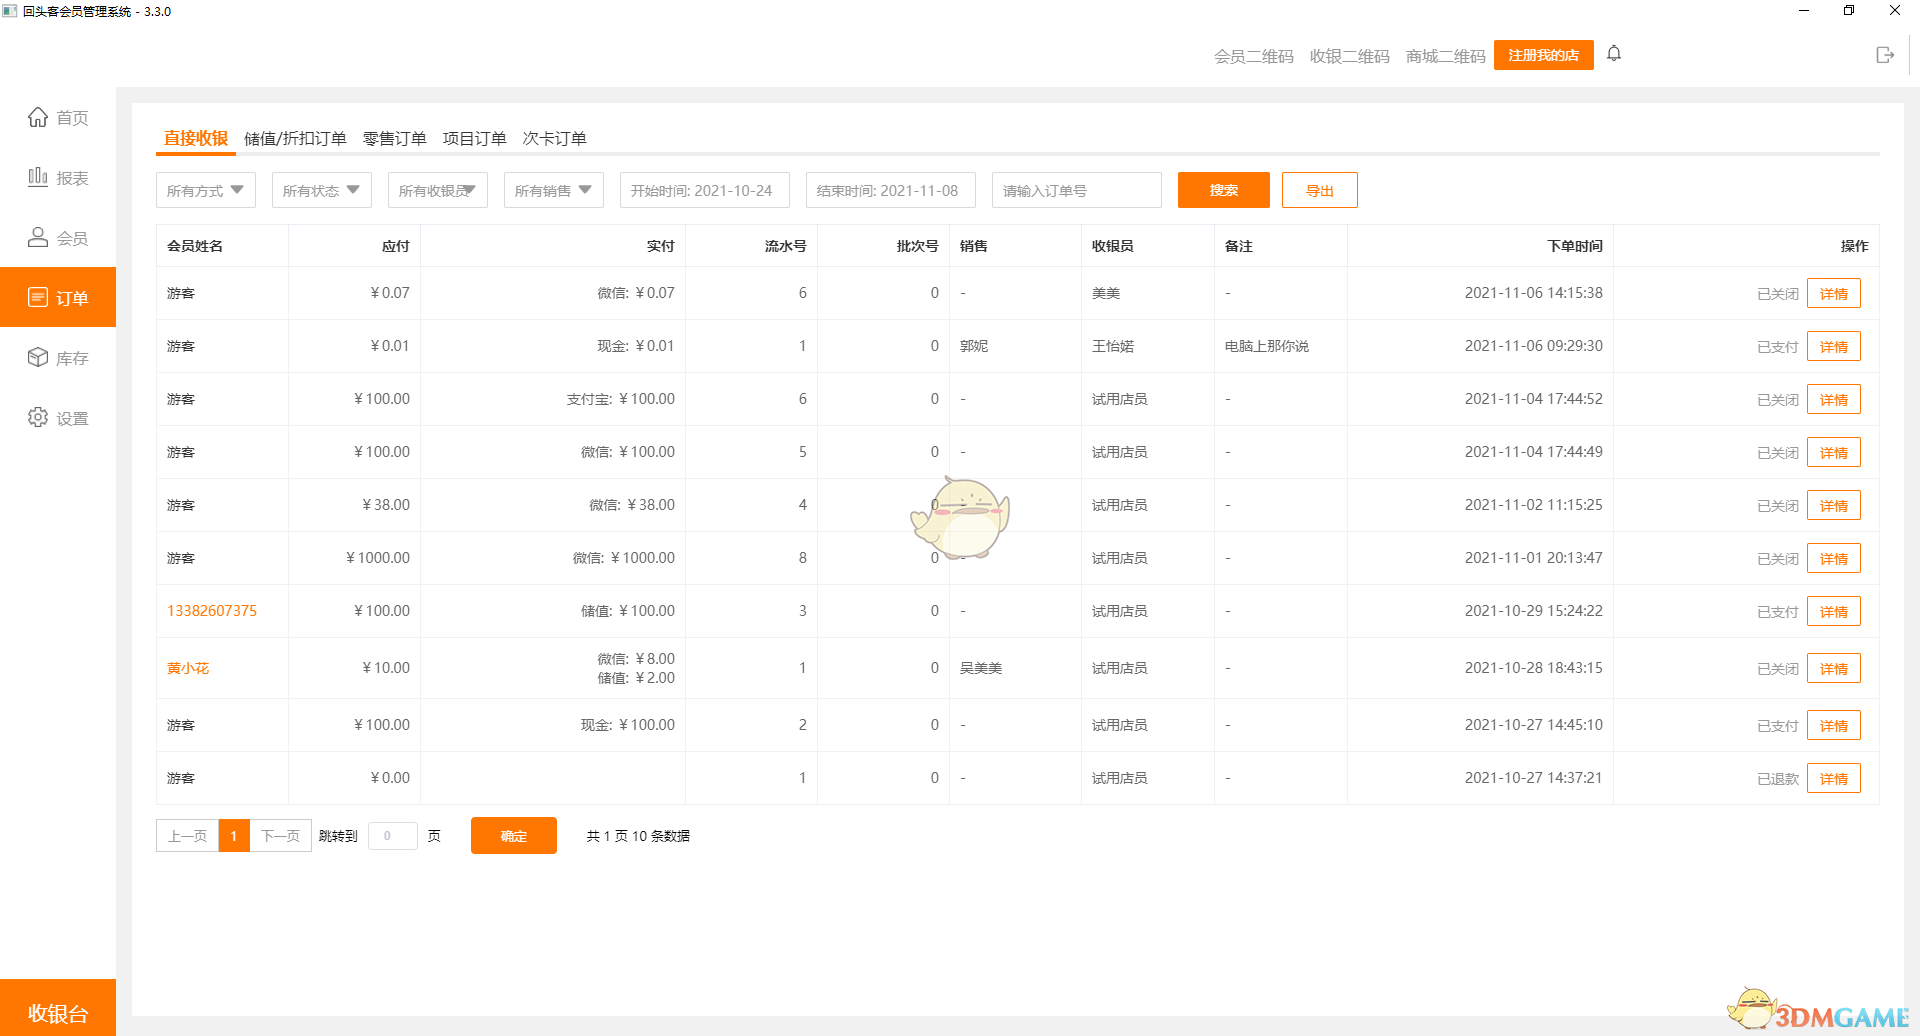Open the 设置 settings sidebar icon
1920x1036 pixels.
pos(57,418)
